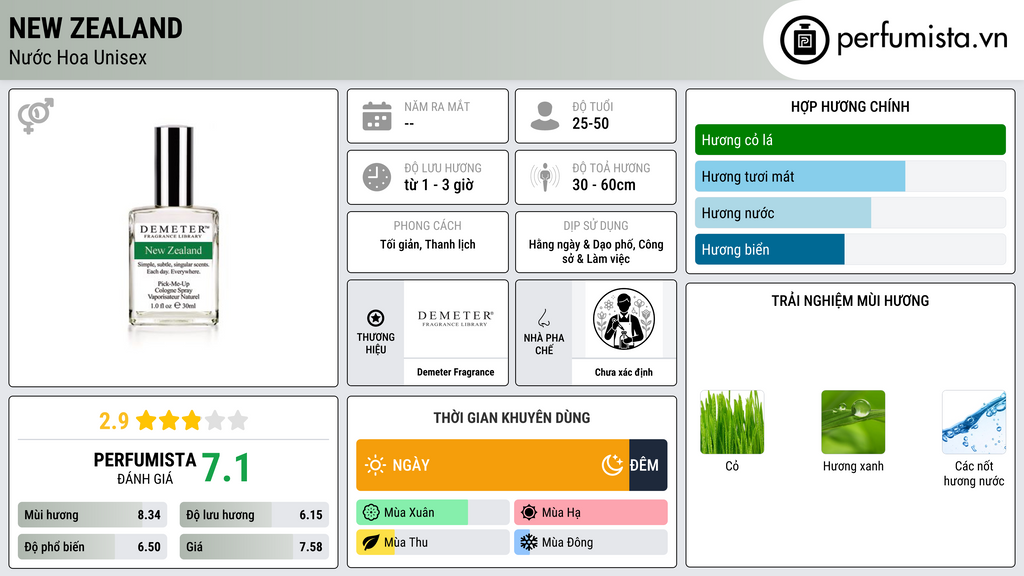
Task: Click the snowflake icon for Mùa Đông
Action: [x=528, y=542]
